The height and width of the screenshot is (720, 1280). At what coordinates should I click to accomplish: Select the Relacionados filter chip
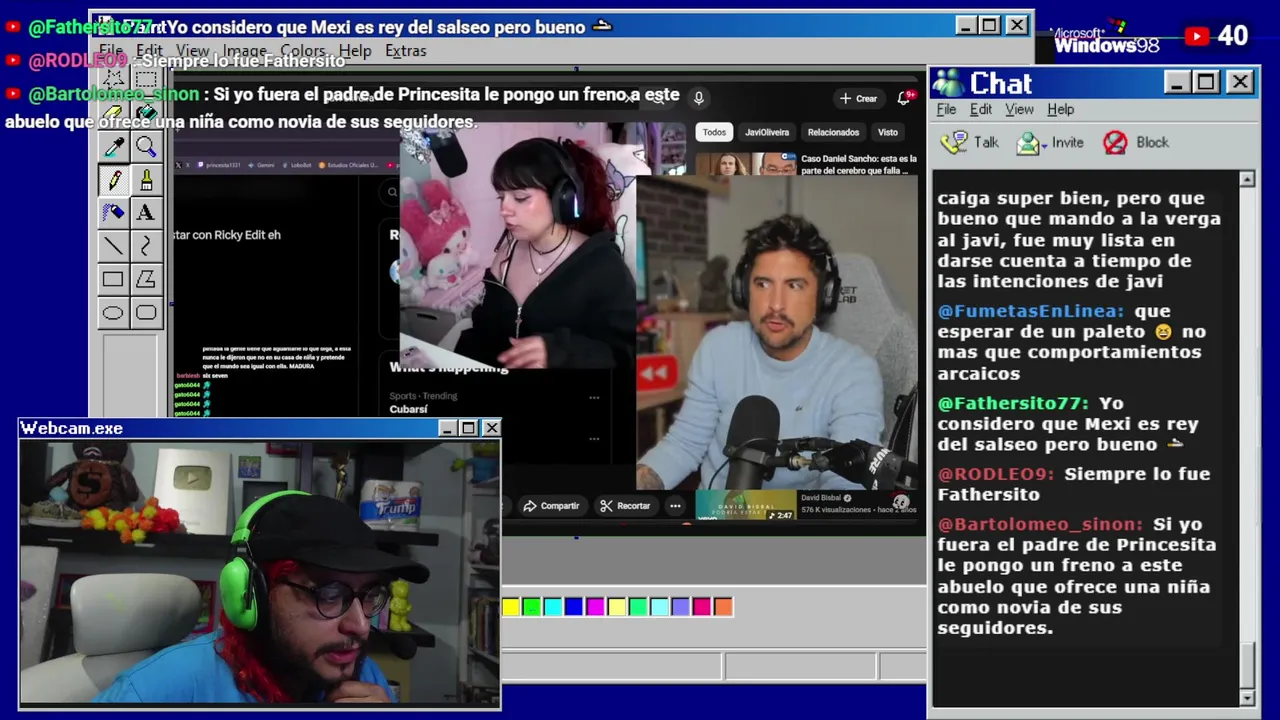(x=833, y=132)
